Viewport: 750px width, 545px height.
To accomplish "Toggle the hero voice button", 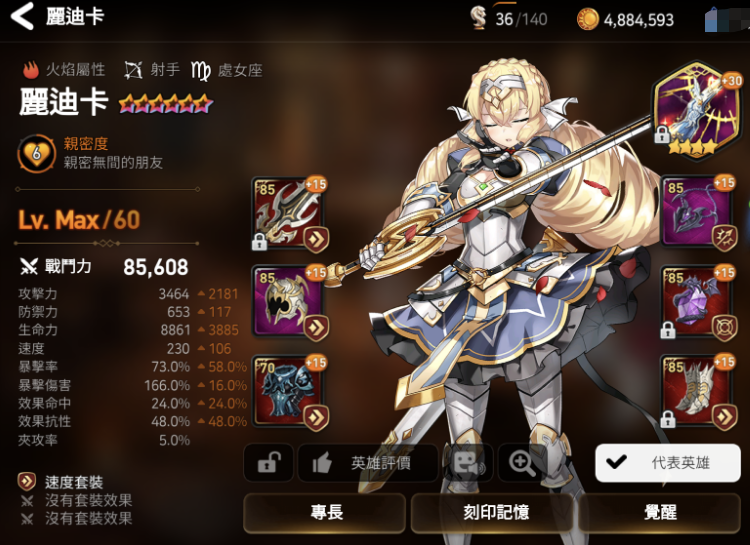I will (x=467, y=463).
